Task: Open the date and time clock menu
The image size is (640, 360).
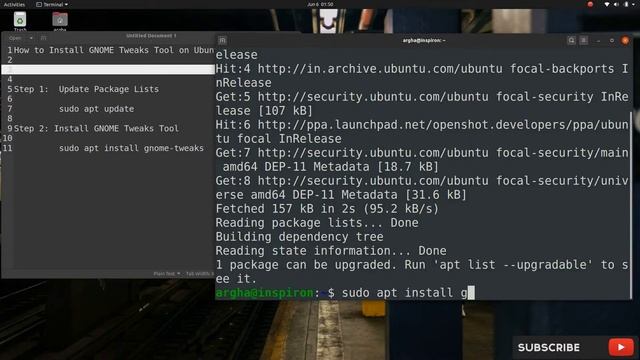Action: click(320, 4)
